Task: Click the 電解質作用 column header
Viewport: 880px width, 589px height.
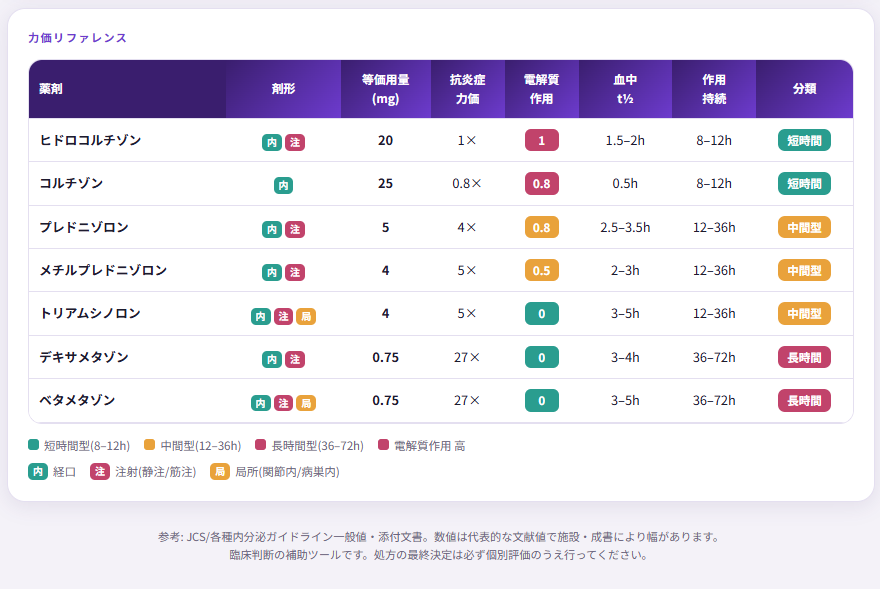Action: 542,89
